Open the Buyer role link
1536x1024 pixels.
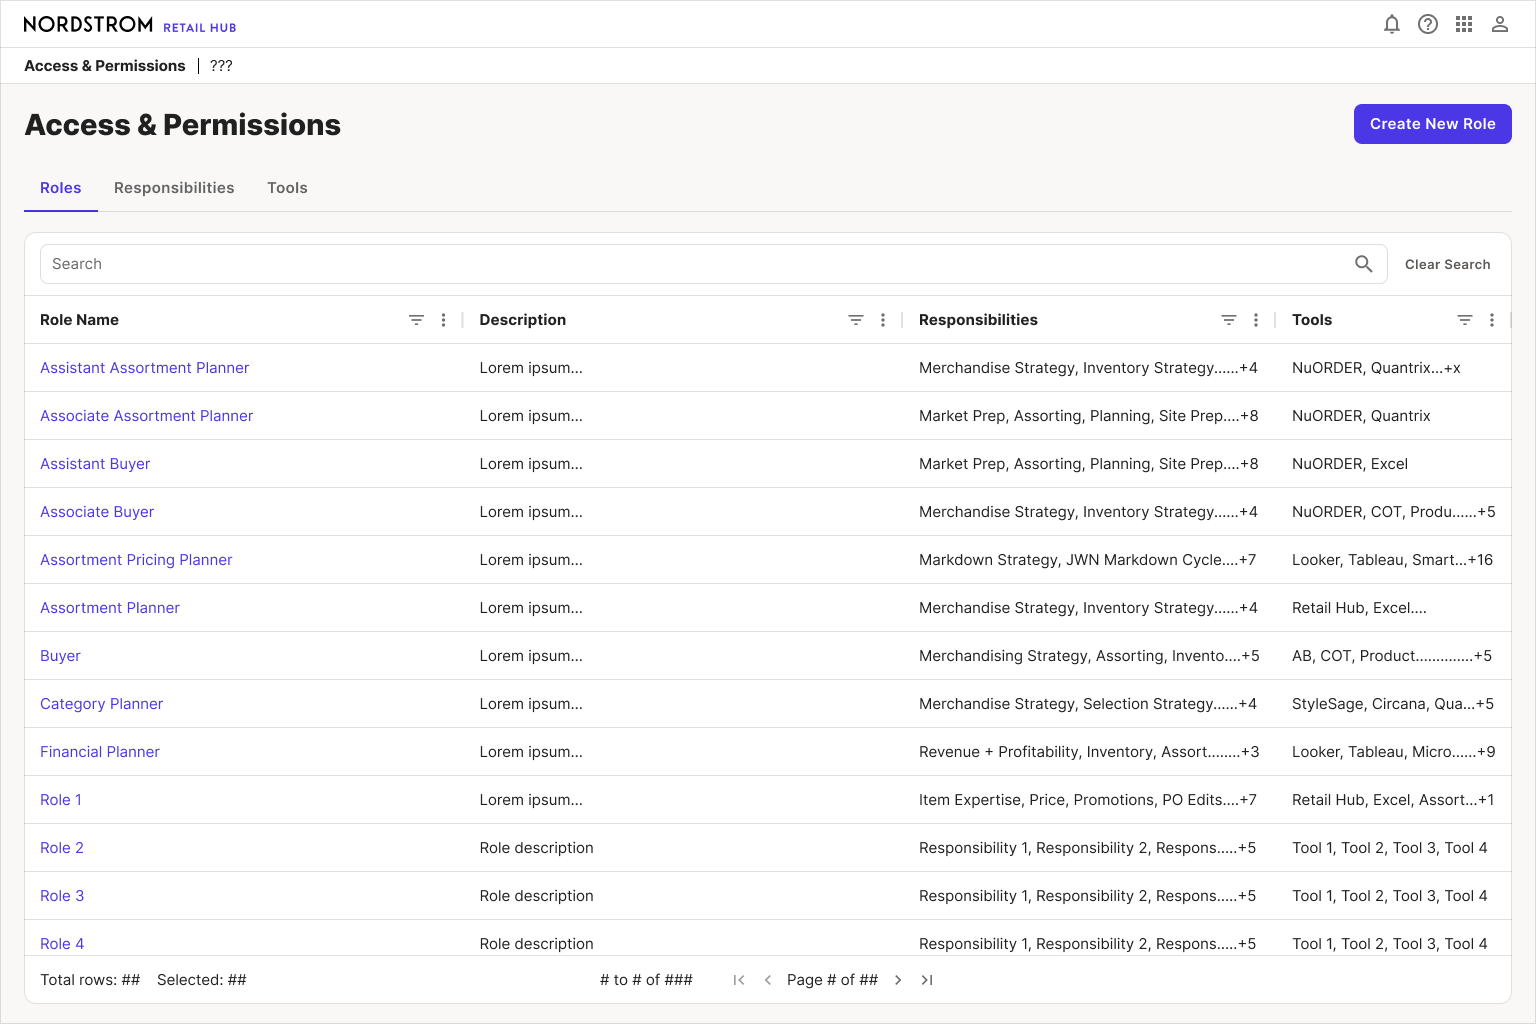coord(60,656)
